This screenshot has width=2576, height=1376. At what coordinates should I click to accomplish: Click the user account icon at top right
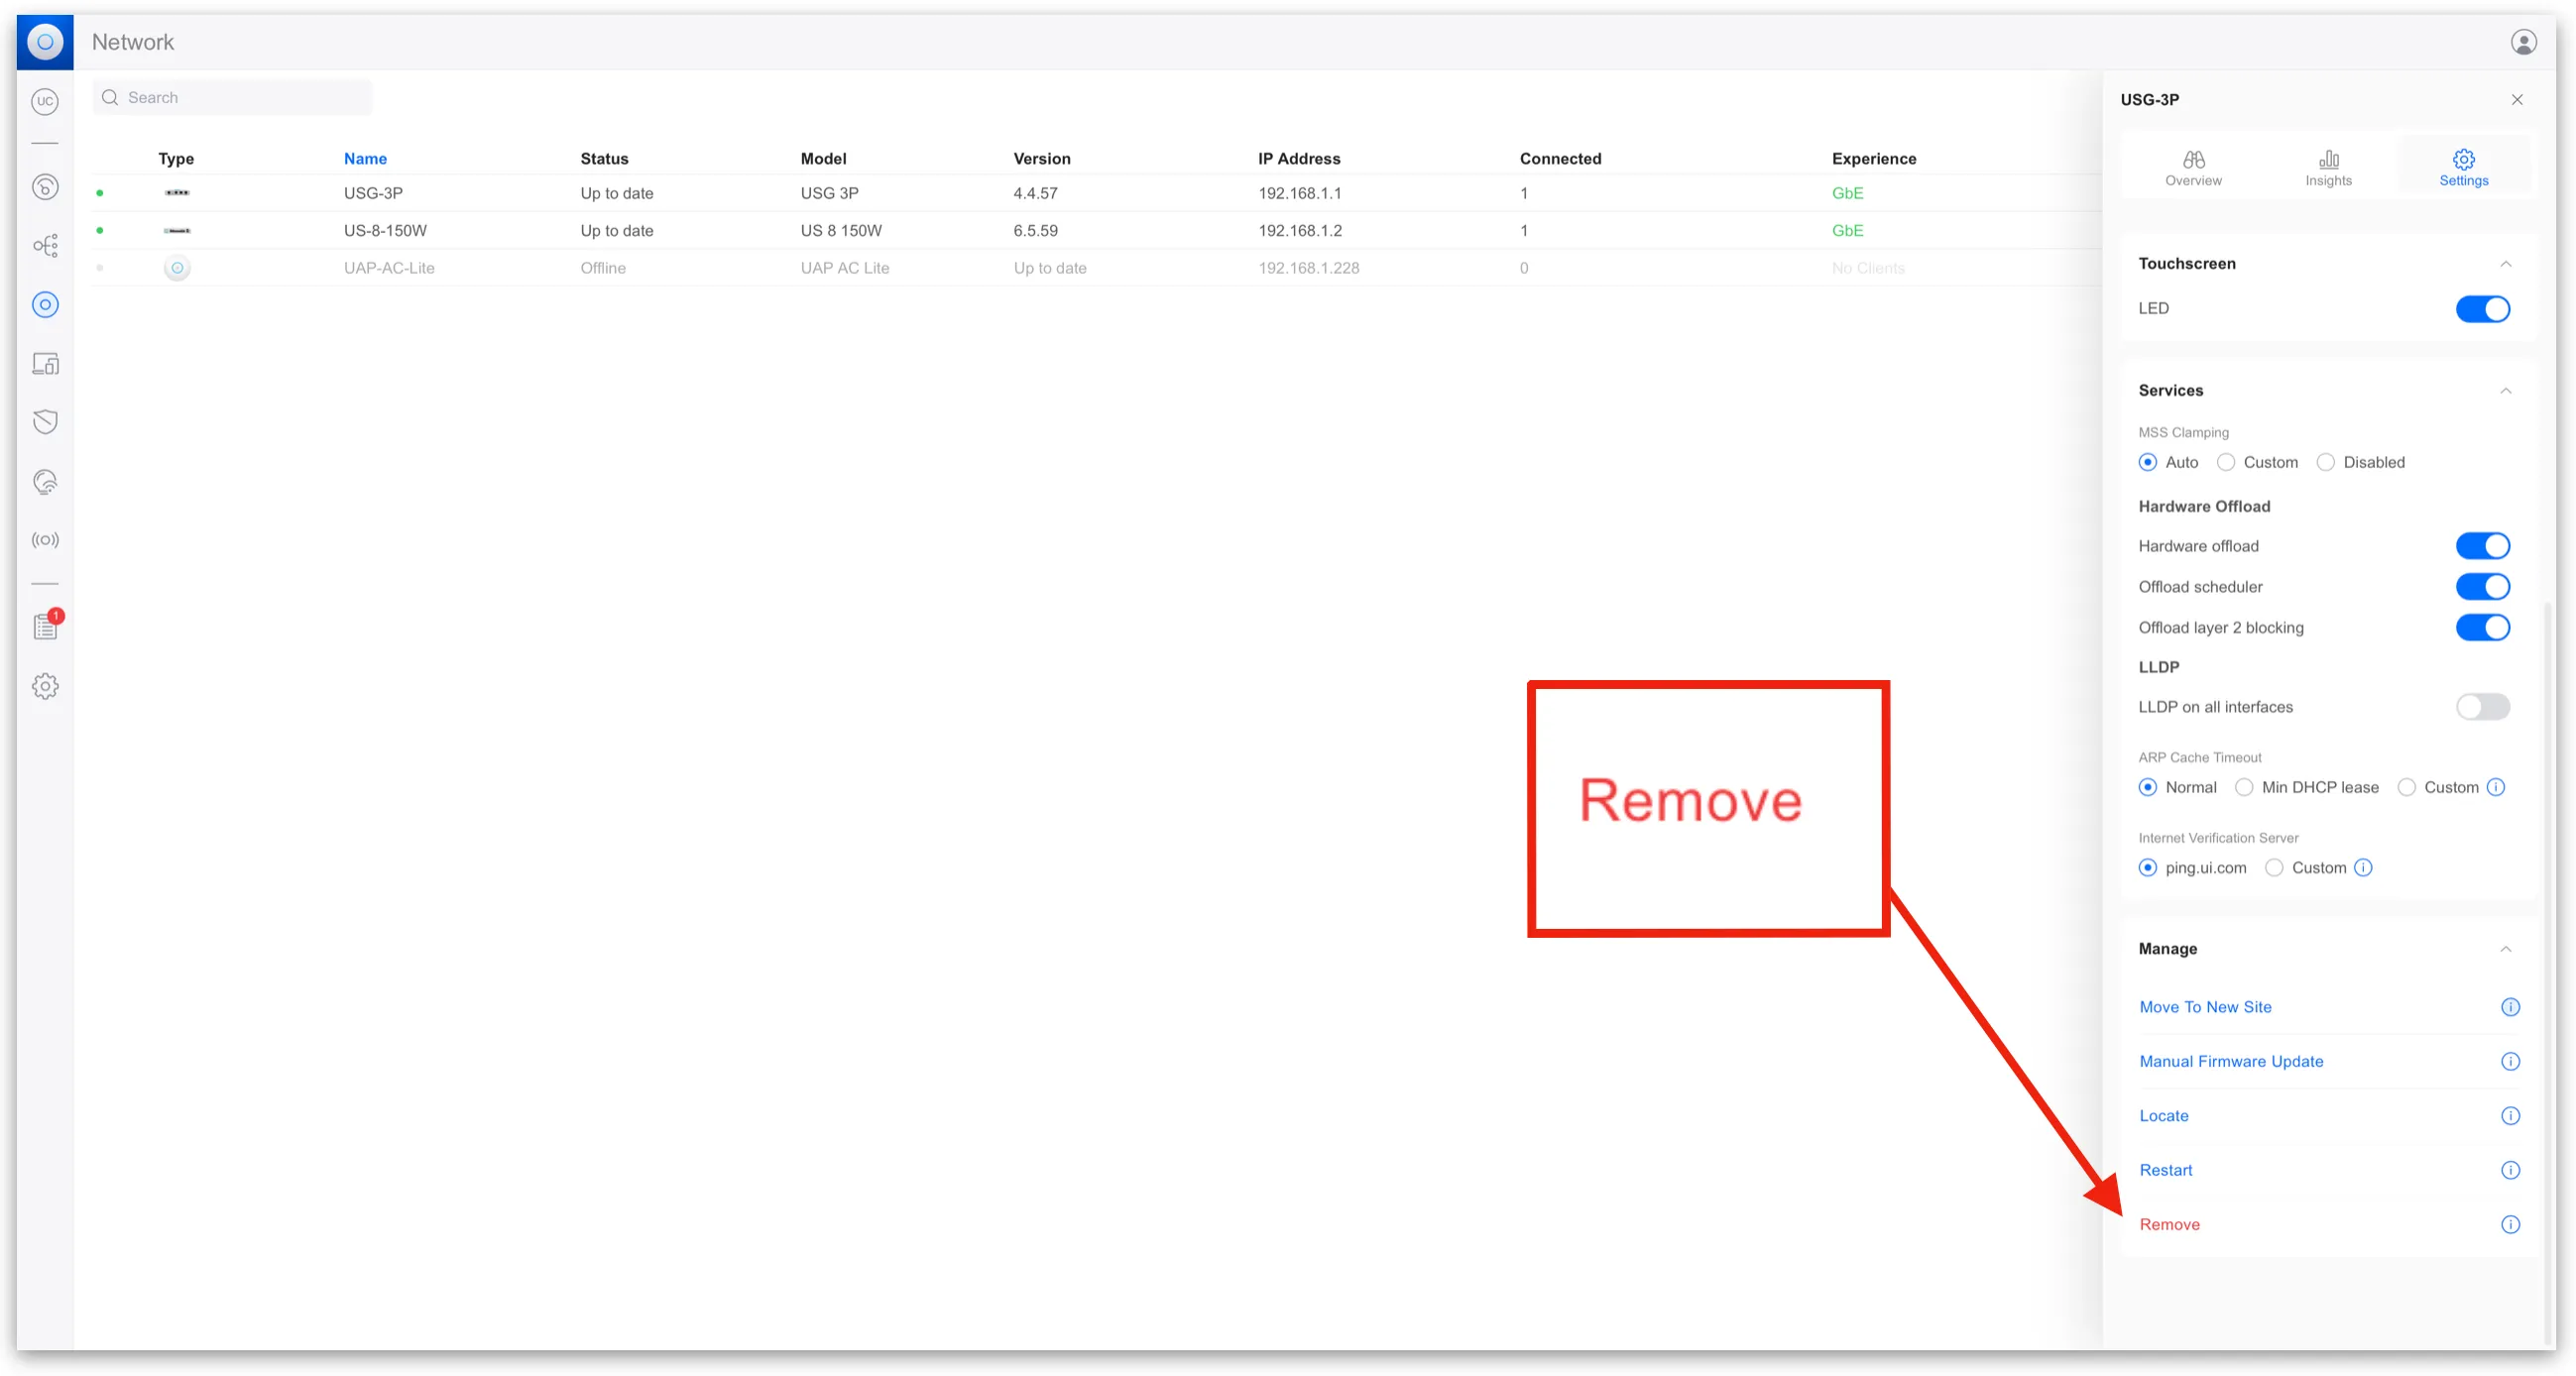coord(2523,42)
